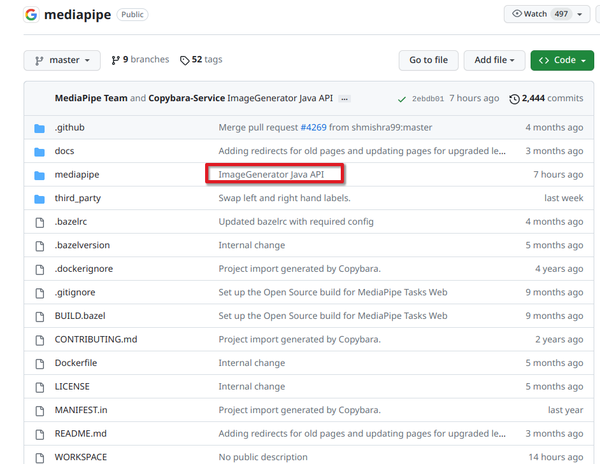Open the README.md file
Screen dimensions: 600x464
click(80, 434)
